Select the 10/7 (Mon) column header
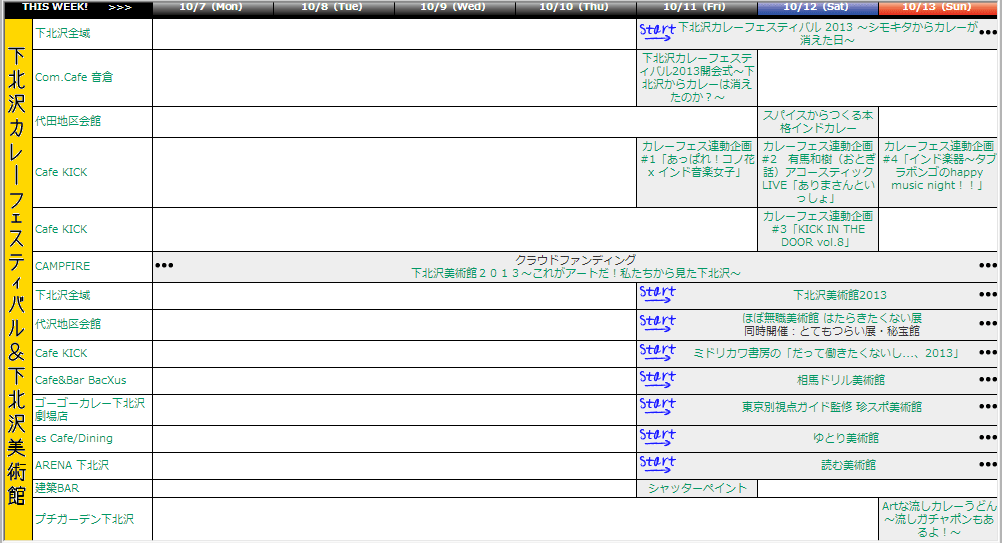Image resolution: width=1002 pixels, height=543 pixels. 212,7
